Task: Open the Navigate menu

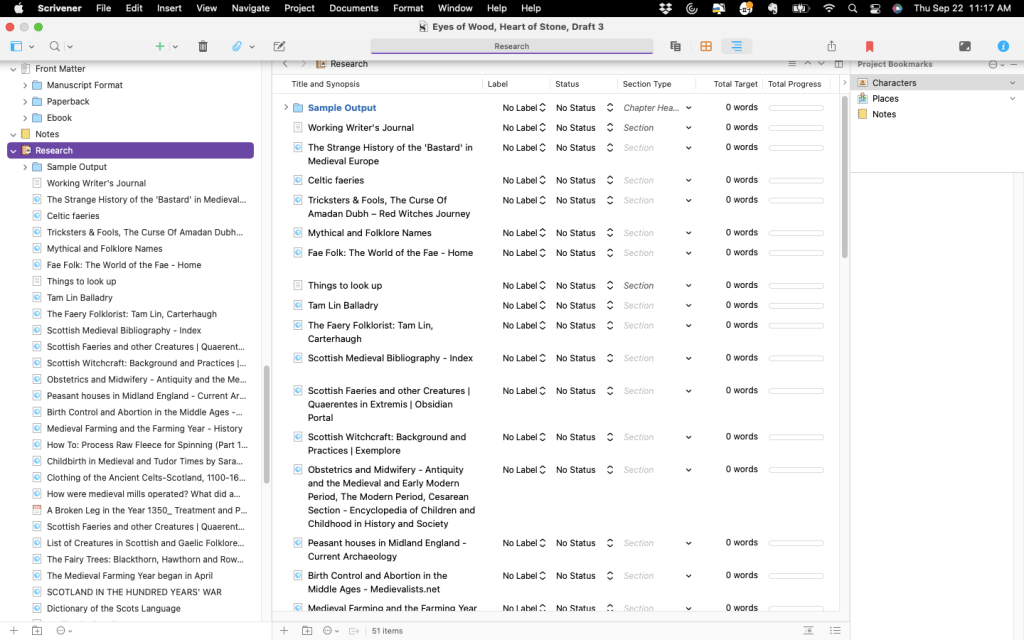Action: tap(250, 8)
